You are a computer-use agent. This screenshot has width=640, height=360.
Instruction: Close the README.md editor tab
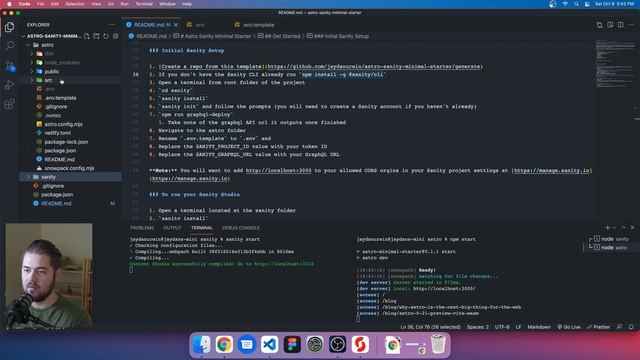point(176,25)
